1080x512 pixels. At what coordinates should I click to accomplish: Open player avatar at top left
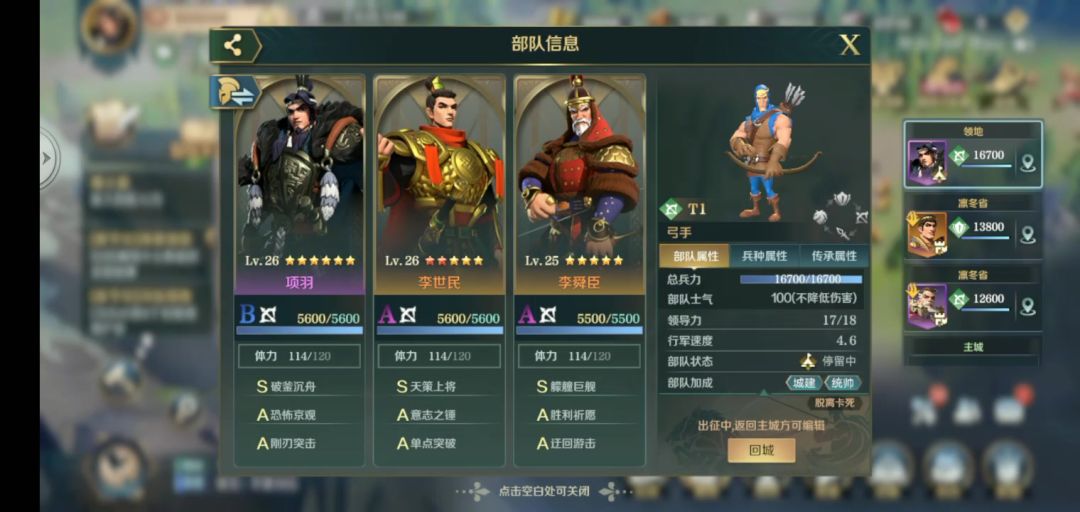click(107, 28)
